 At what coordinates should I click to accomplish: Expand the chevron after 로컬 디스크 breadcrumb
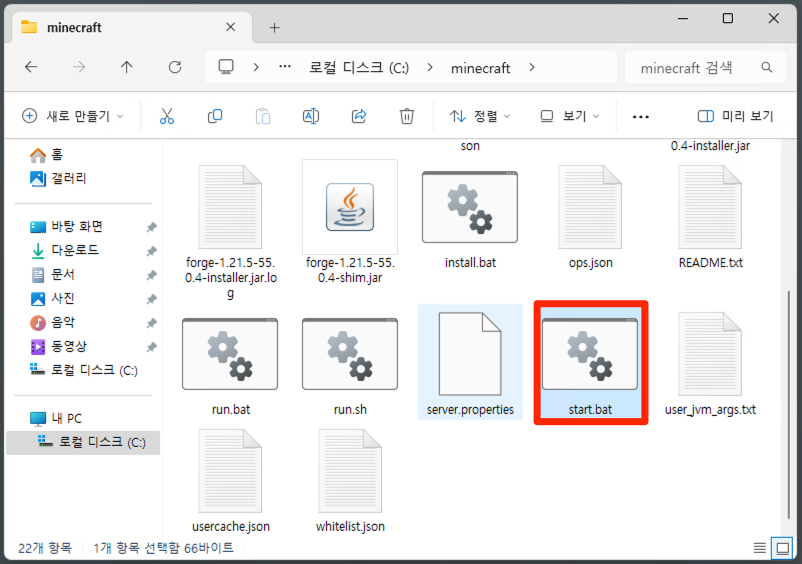click(430, 67)
